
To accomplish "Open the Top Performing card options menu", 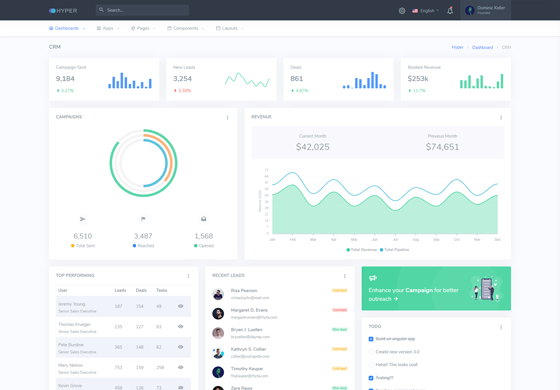I will [189, 276].
